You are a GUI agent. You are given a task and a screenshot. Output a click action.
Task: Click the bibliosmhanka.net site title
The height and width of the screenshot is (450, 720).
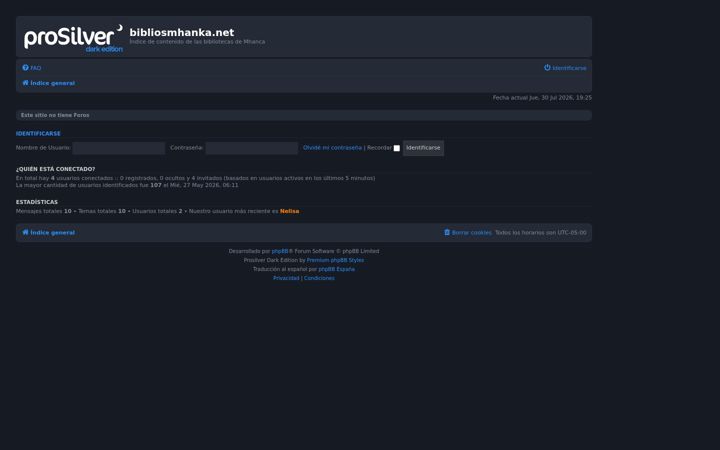[x=182, y=32]
